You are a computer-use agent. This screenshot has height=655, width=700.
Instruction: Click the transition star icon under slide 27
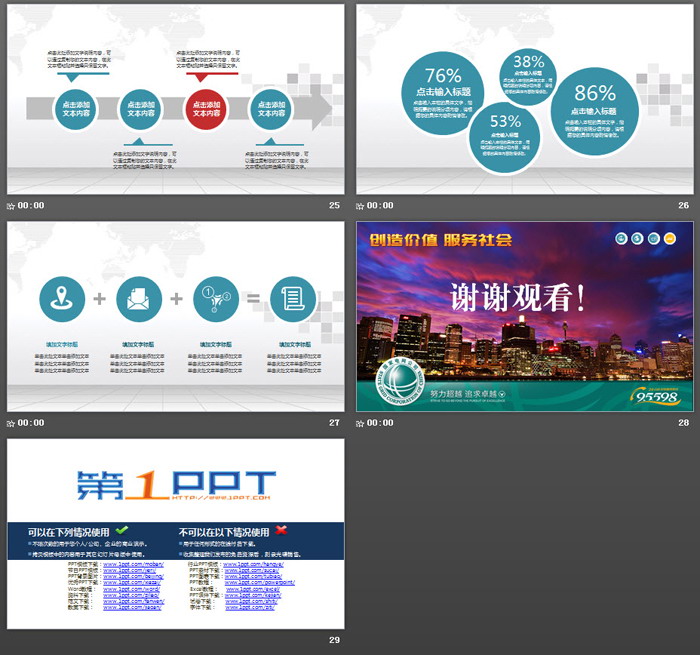pyautogui.click(x=12, y=423)
